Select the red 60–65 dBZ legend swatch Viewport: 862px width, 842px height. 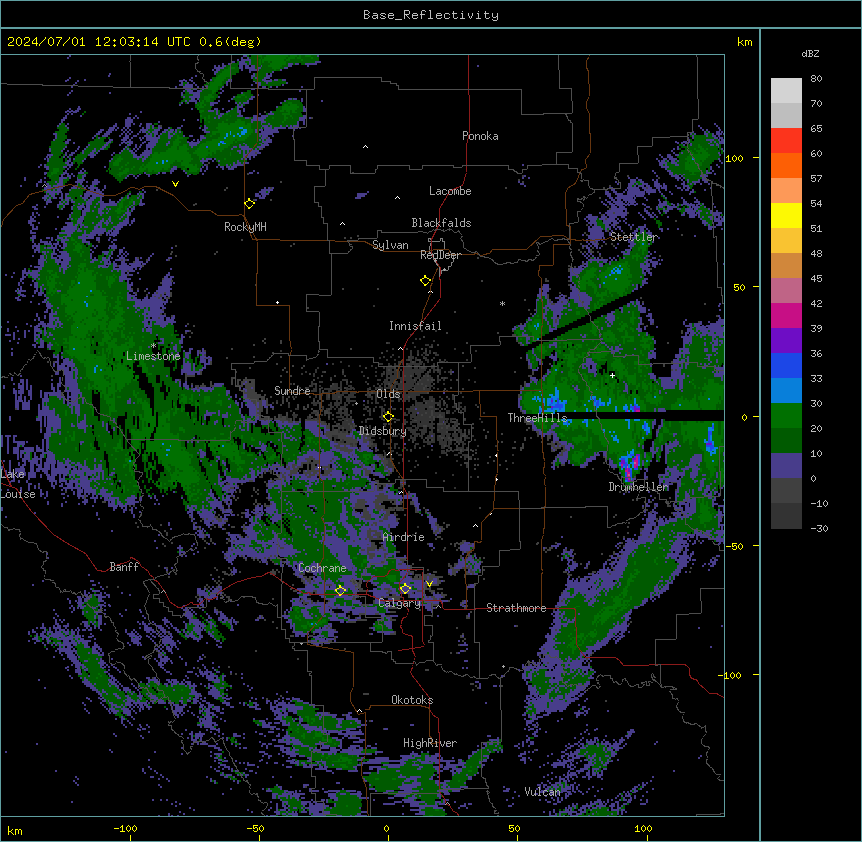786,141
